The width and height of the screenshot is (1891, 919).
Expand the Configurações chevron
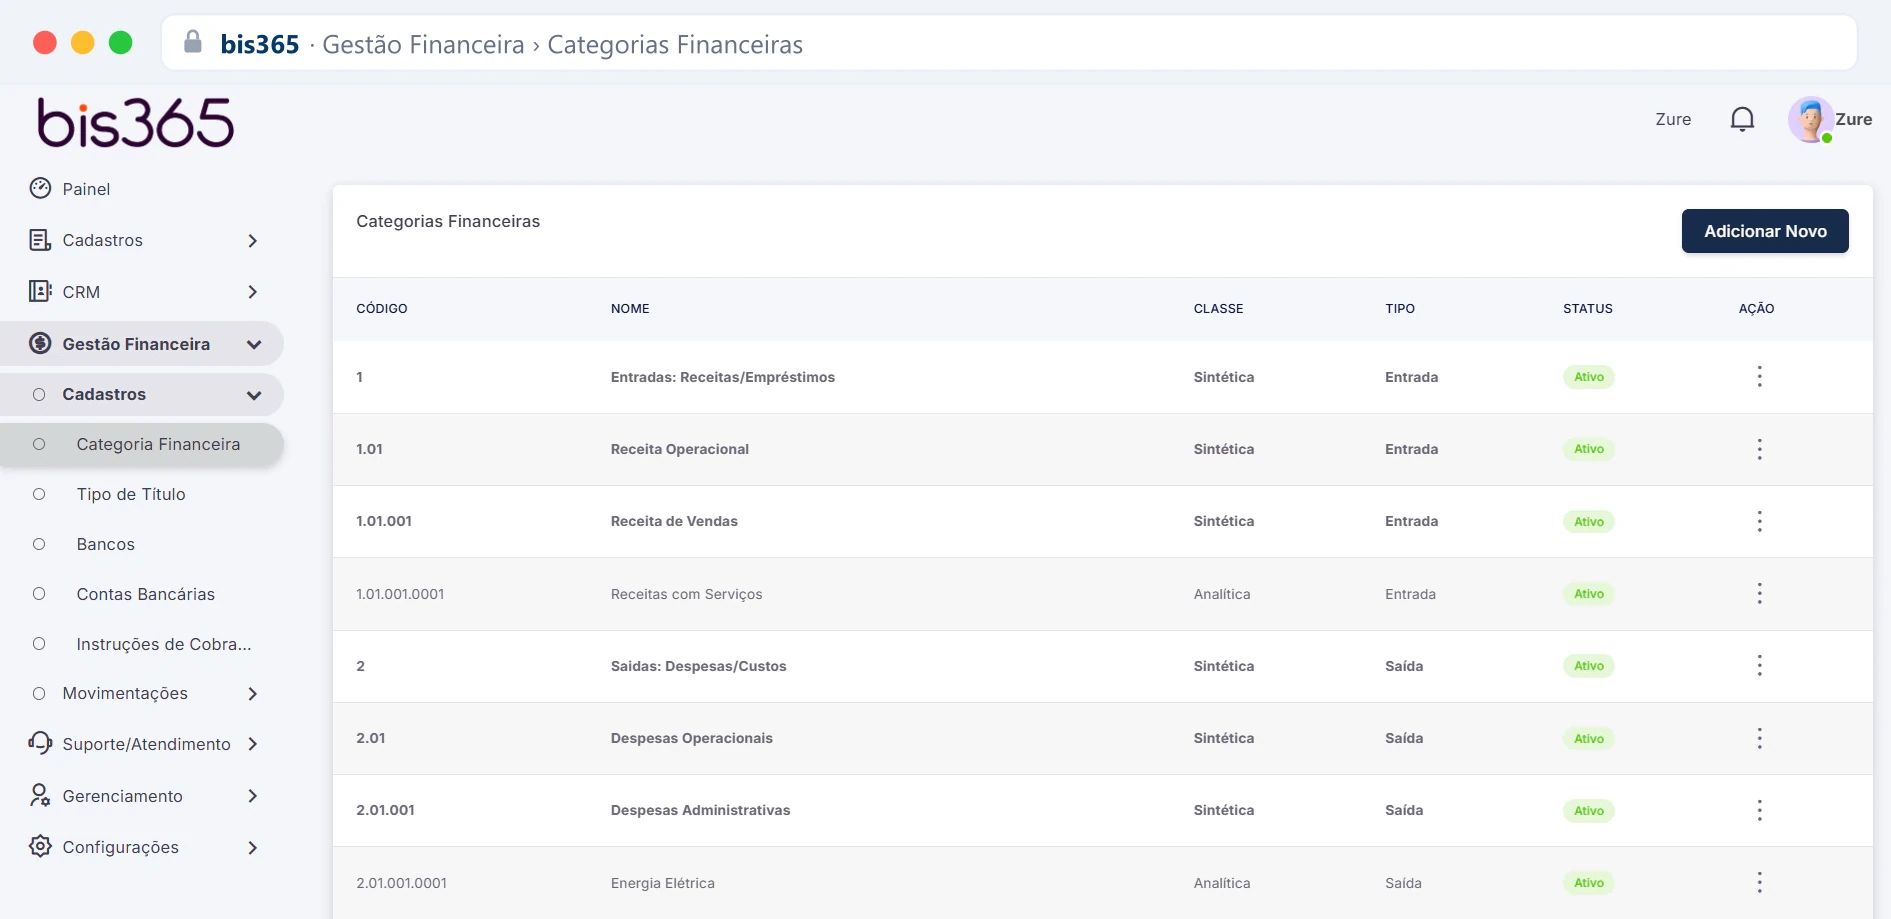coord(253,847)
